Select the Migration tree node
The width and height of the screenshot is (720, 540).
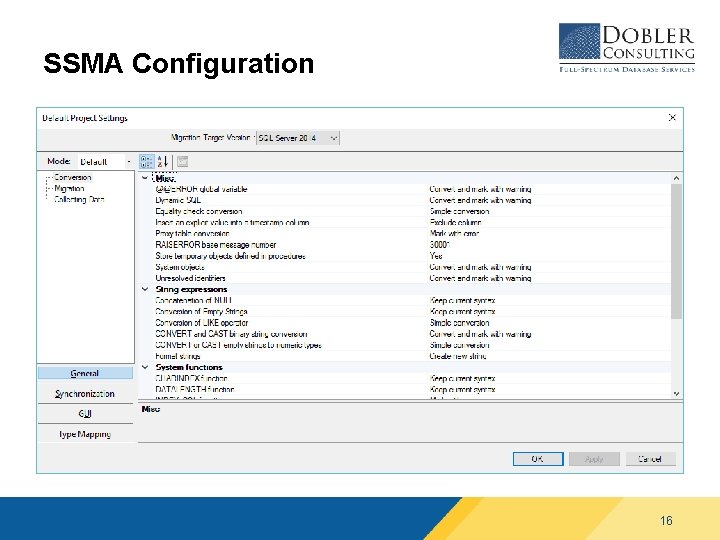click(x=69, y=188)
